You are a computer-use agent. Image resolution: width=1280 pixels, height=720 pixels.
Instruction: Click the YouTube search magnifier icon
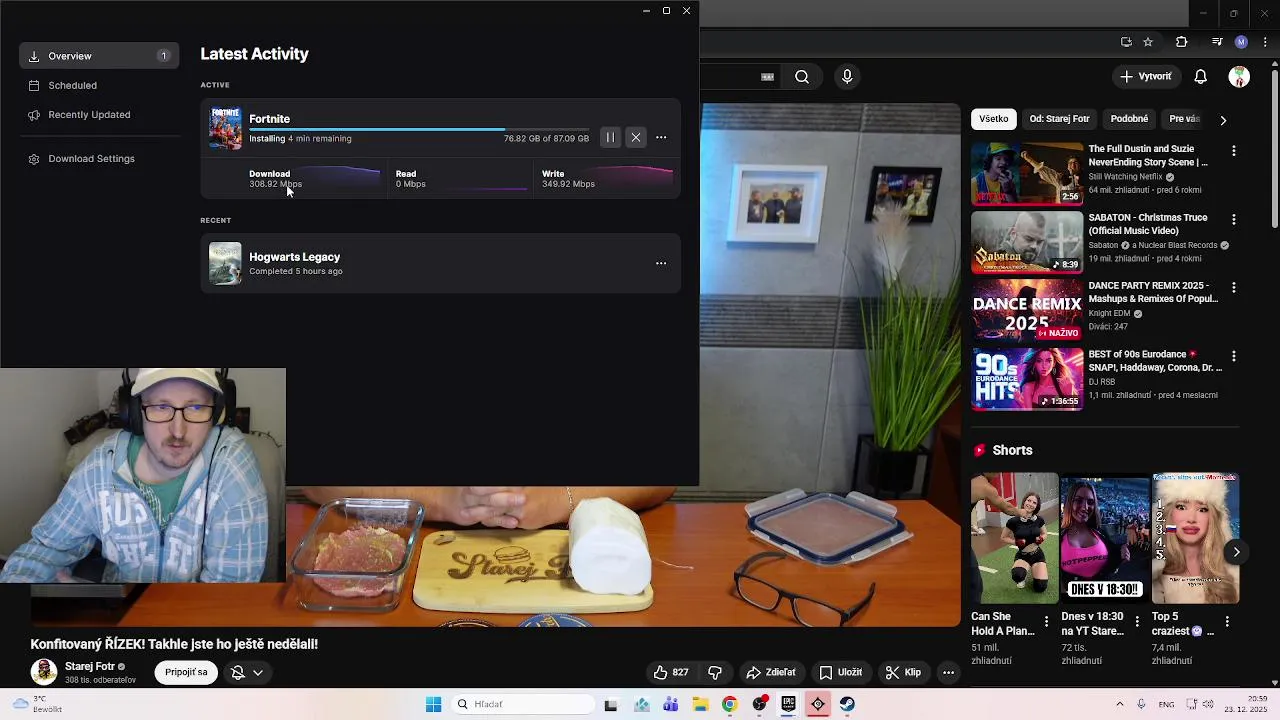tap(802, 77)
